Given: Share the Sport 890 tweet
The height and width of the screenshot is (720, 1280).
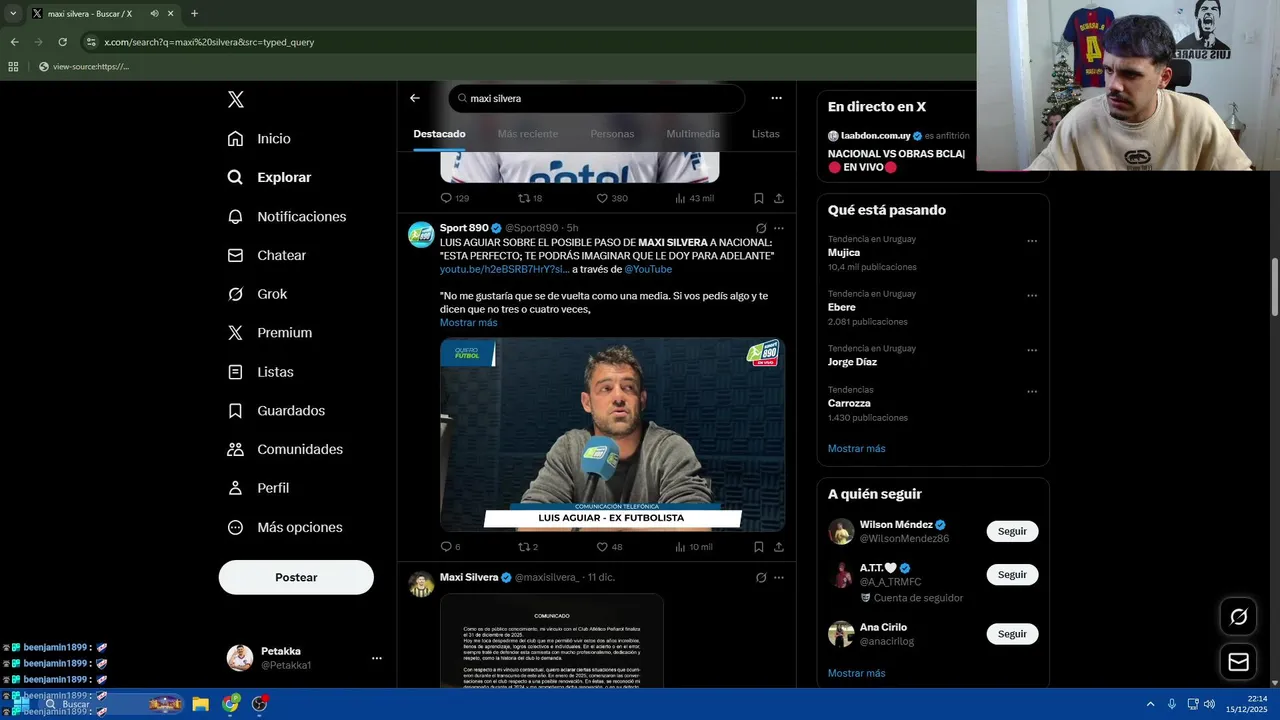Looking at the screenshot, I should pyautogui.click(x=779, y=547).
